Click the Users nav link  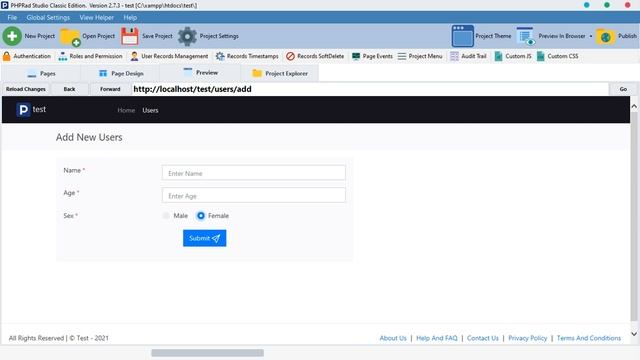coord(150,110)
